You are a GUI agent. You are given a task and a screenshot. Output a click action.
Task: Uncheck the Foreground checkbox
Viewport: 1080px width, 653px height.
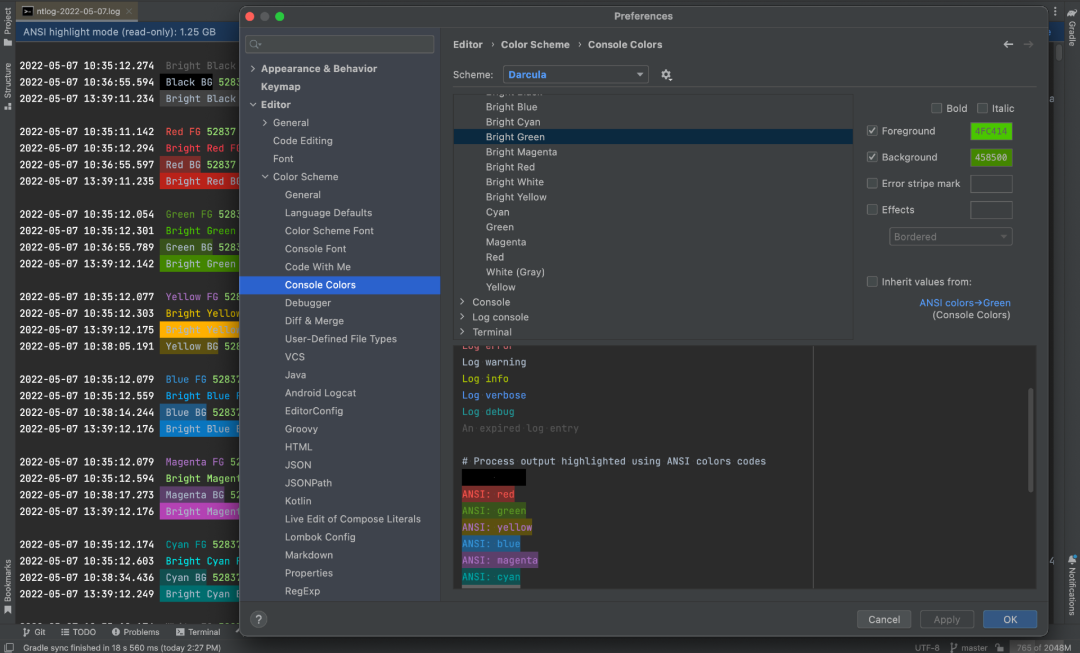point(872,130)
